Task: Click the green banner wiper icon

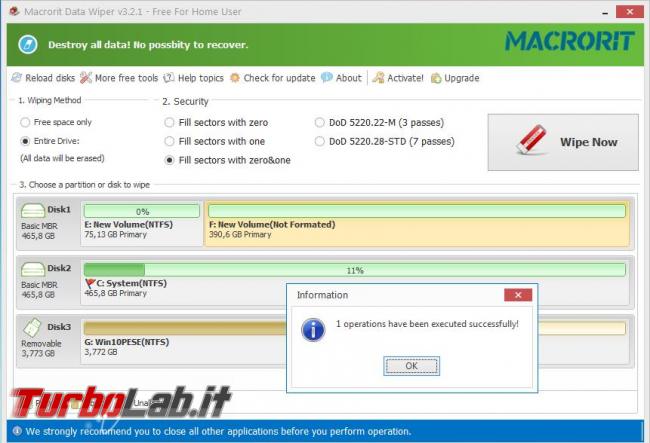Action: pyautogui.click(x=28, y=45)
